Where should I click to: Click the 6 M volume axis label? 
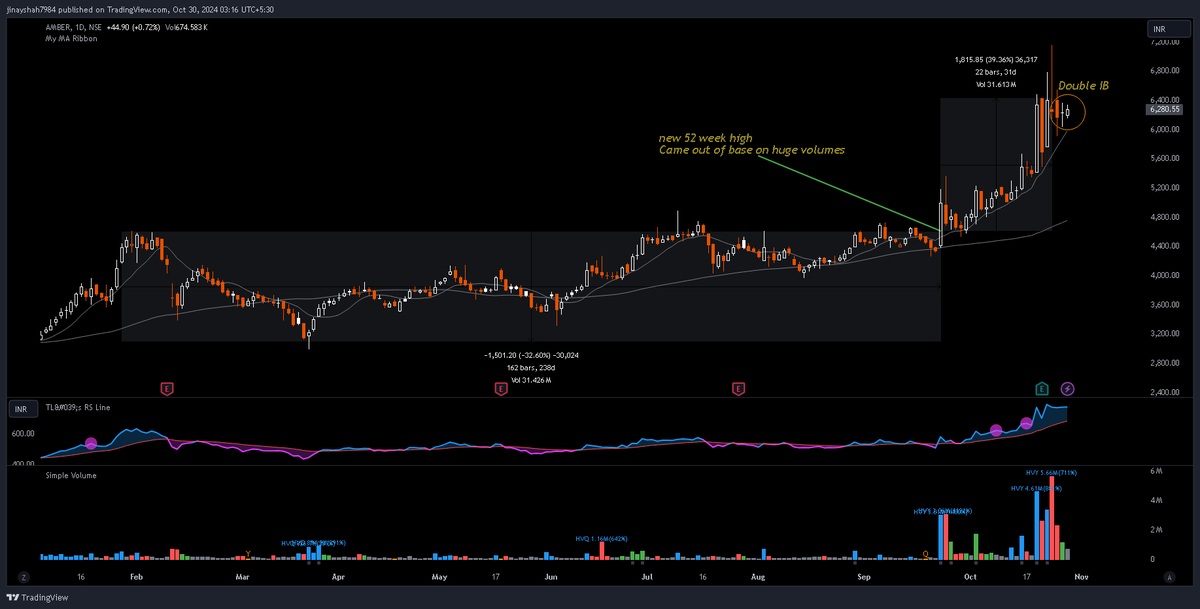(x=1156, y=470)
